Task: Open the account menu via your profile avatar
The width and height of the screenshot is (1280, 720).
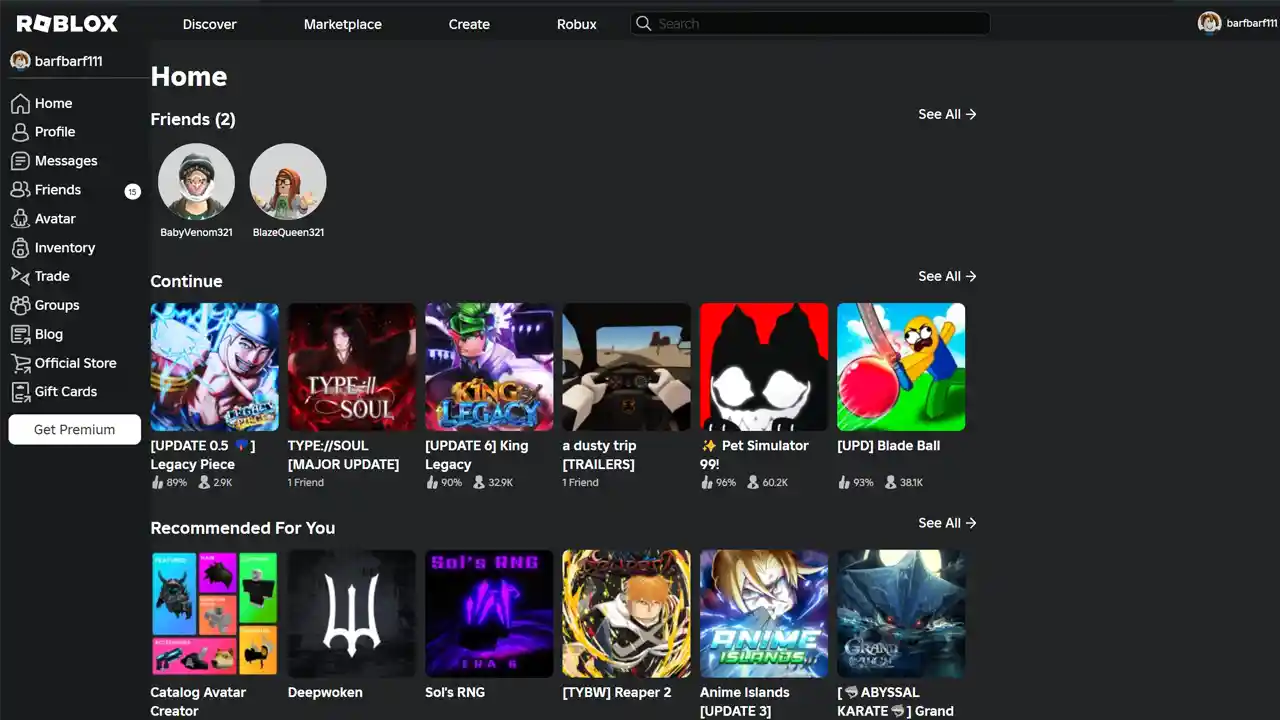Action: 1210,22
